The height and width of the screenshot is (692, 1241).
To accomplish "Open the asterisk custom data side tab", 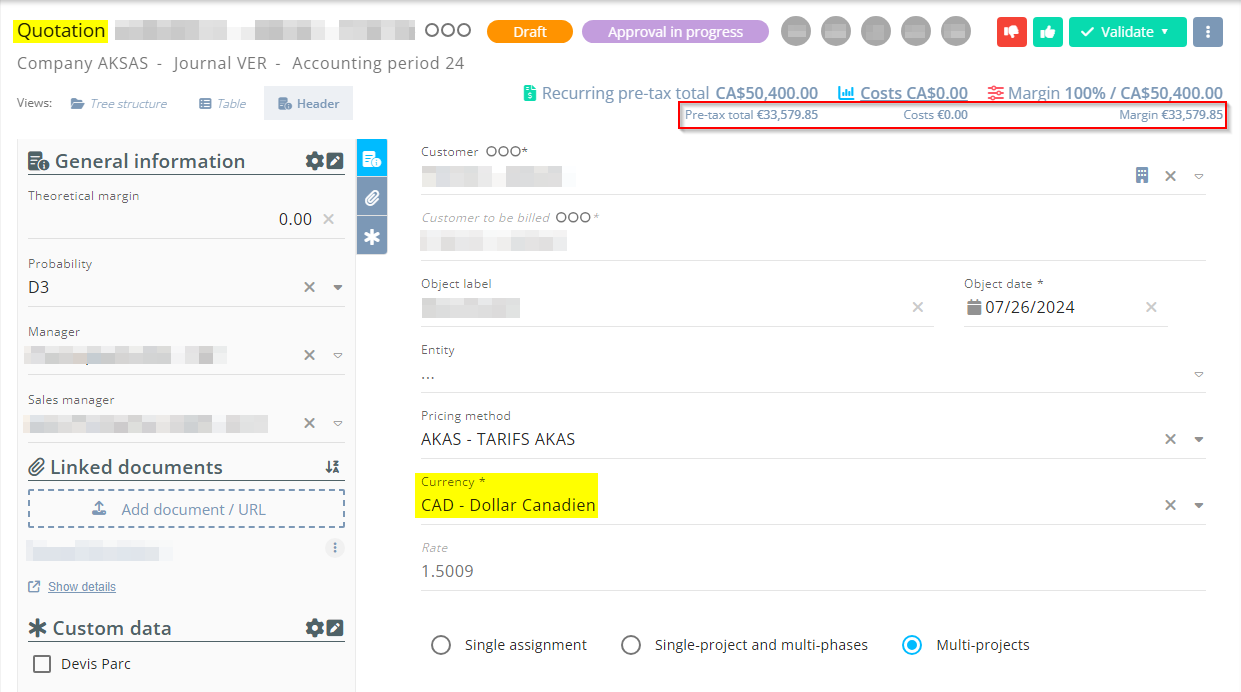I will tap(372, 237).
